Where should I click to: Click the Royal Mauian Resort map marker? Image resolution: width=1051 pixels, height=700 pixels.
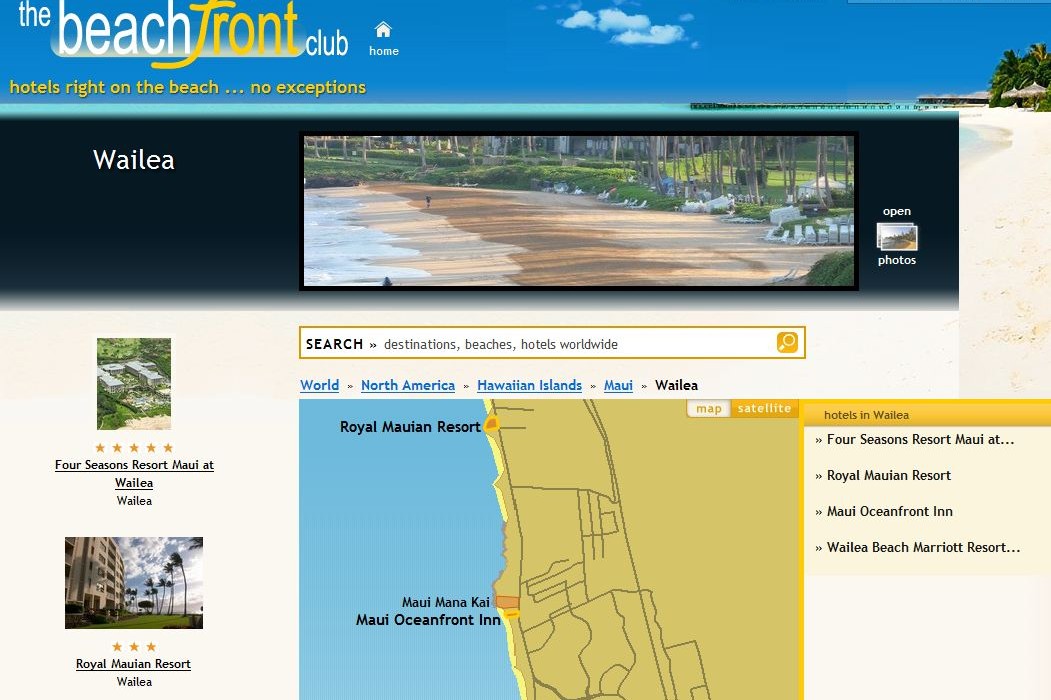491,426
